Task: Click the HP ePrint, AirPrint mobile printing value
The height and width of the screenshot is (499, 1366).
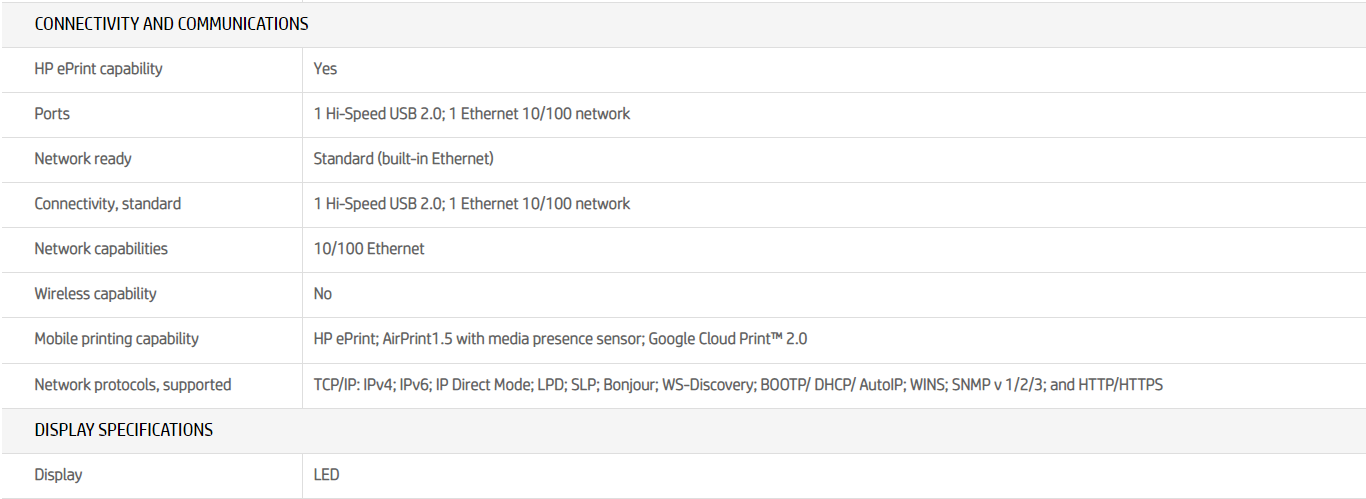Action: (560, 339)
